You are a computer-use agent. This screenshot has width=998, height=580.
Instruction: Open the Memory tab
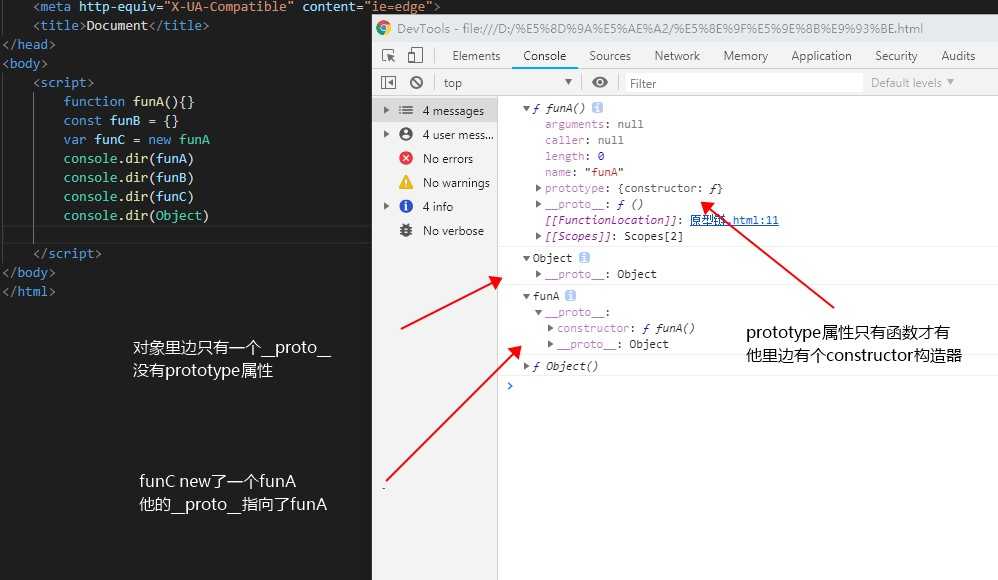745,56
